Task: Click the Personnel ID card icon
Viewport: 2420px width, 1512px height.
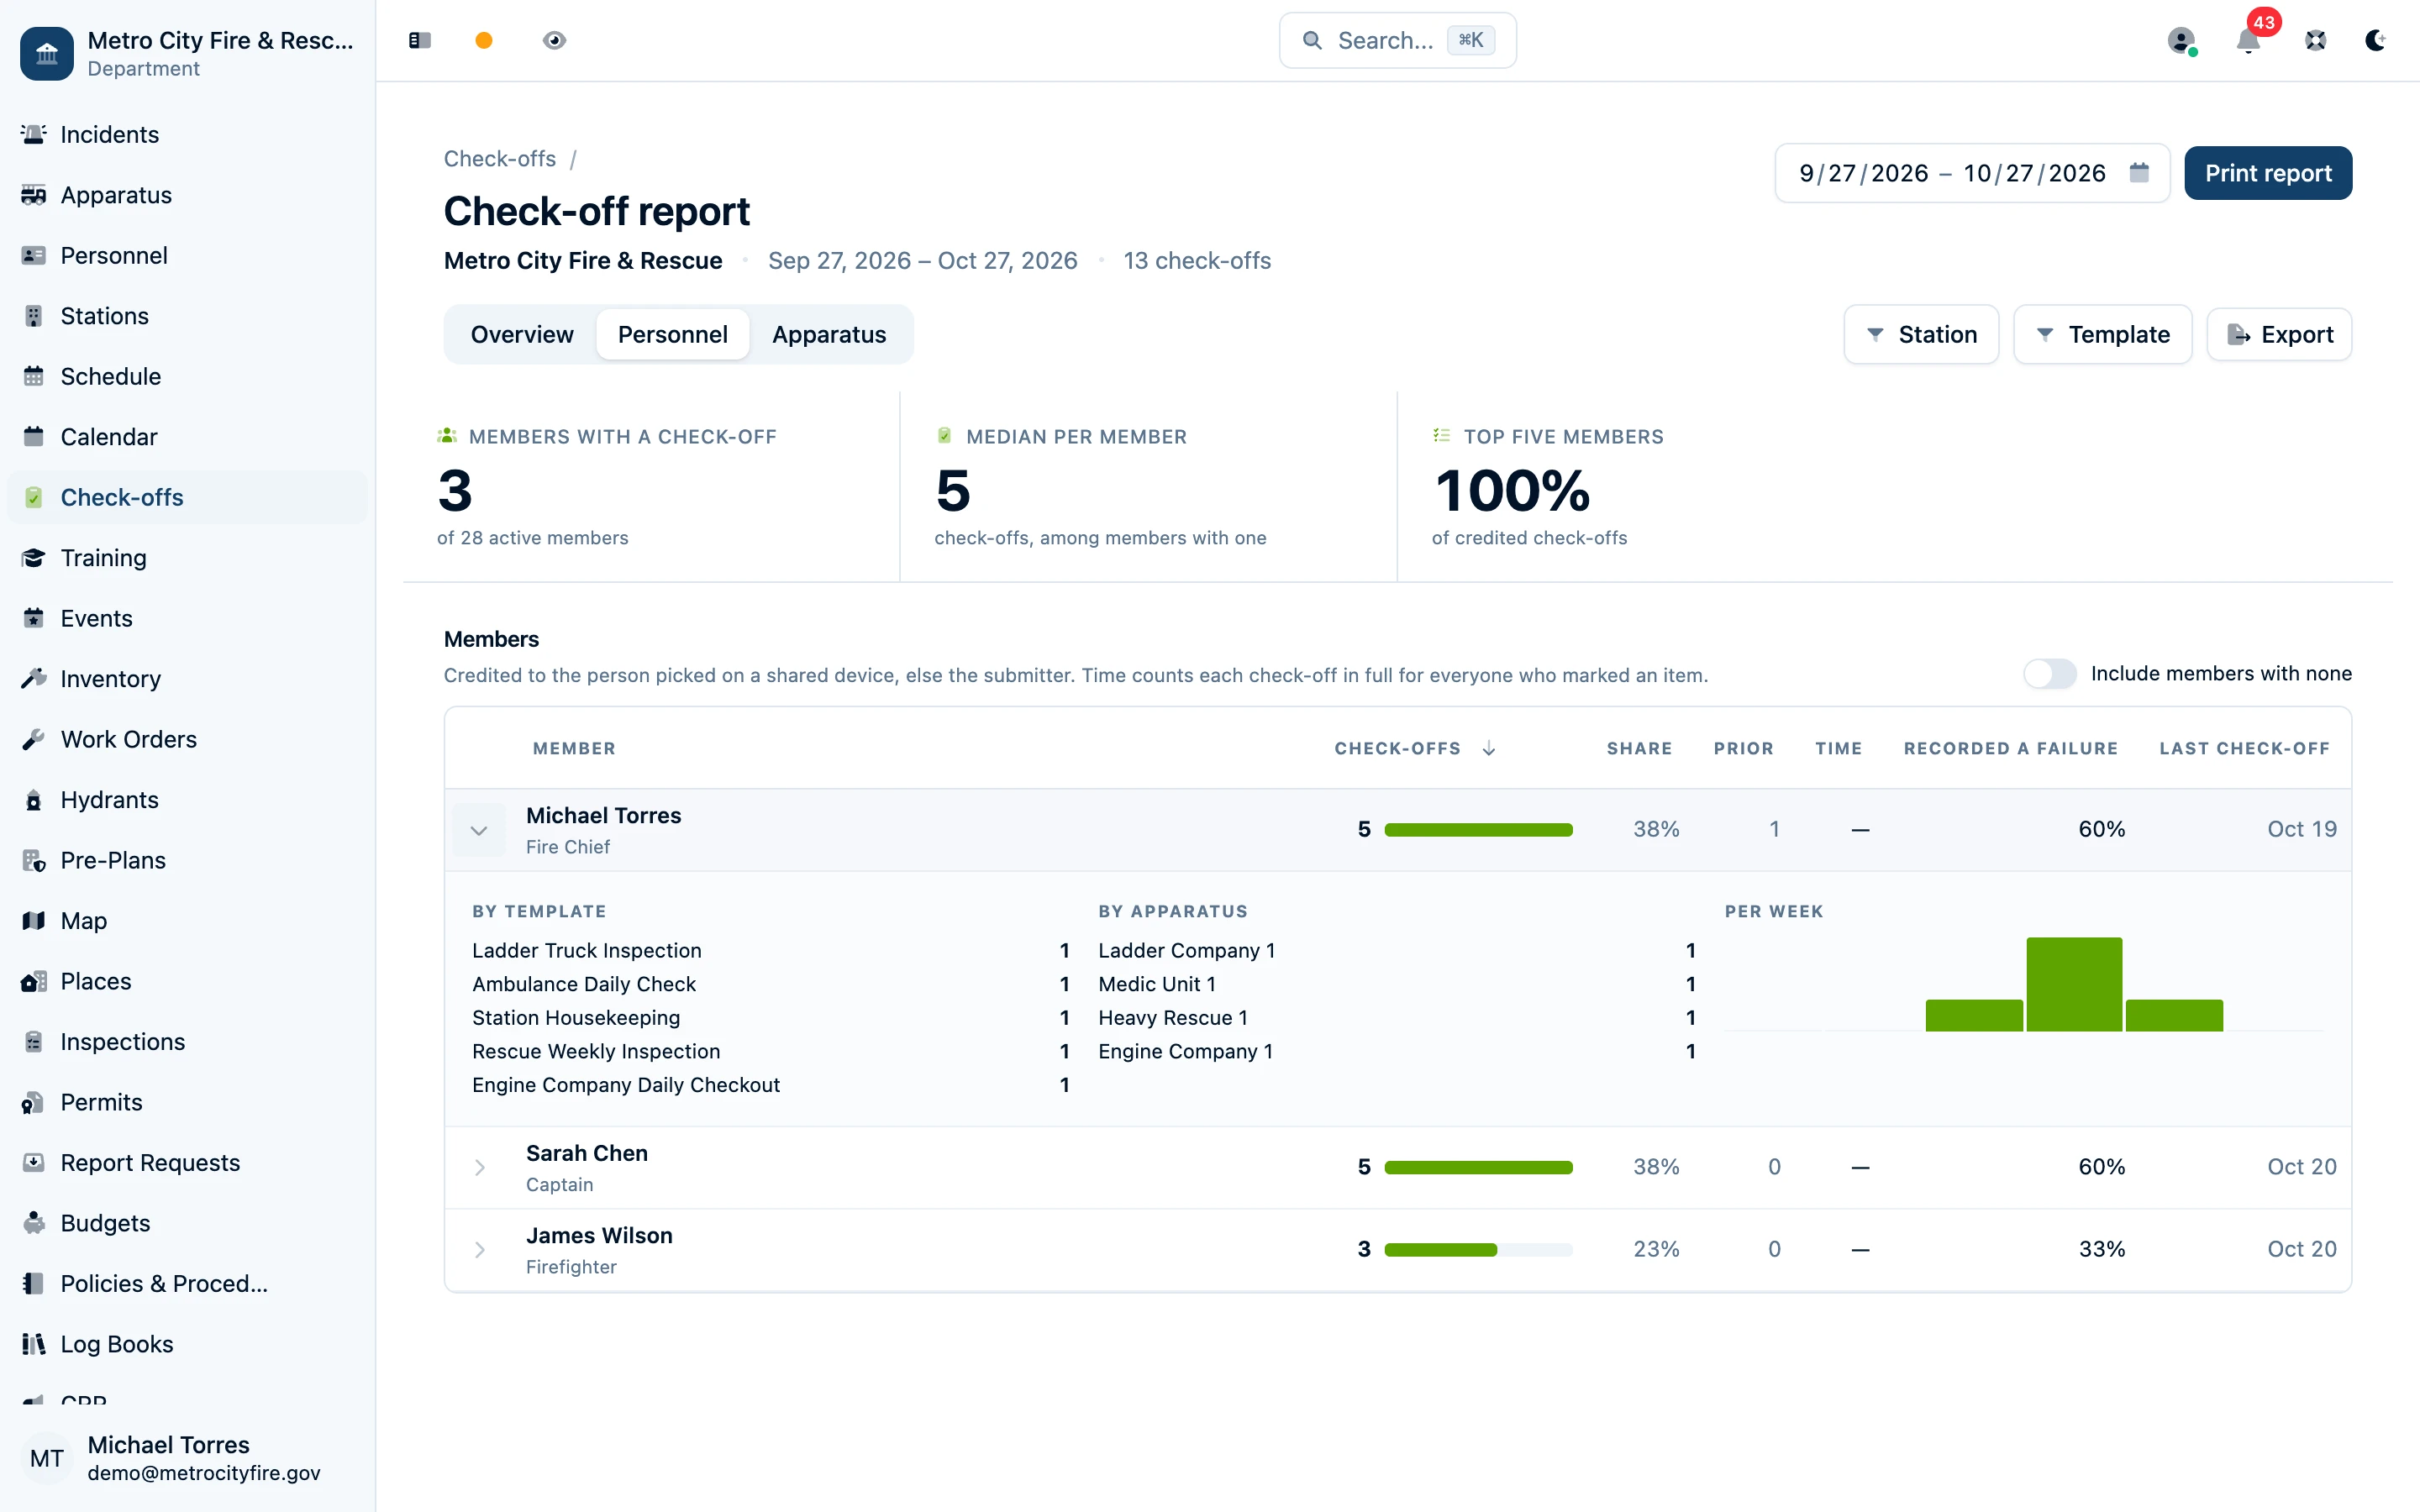Action: click(34, 255)
